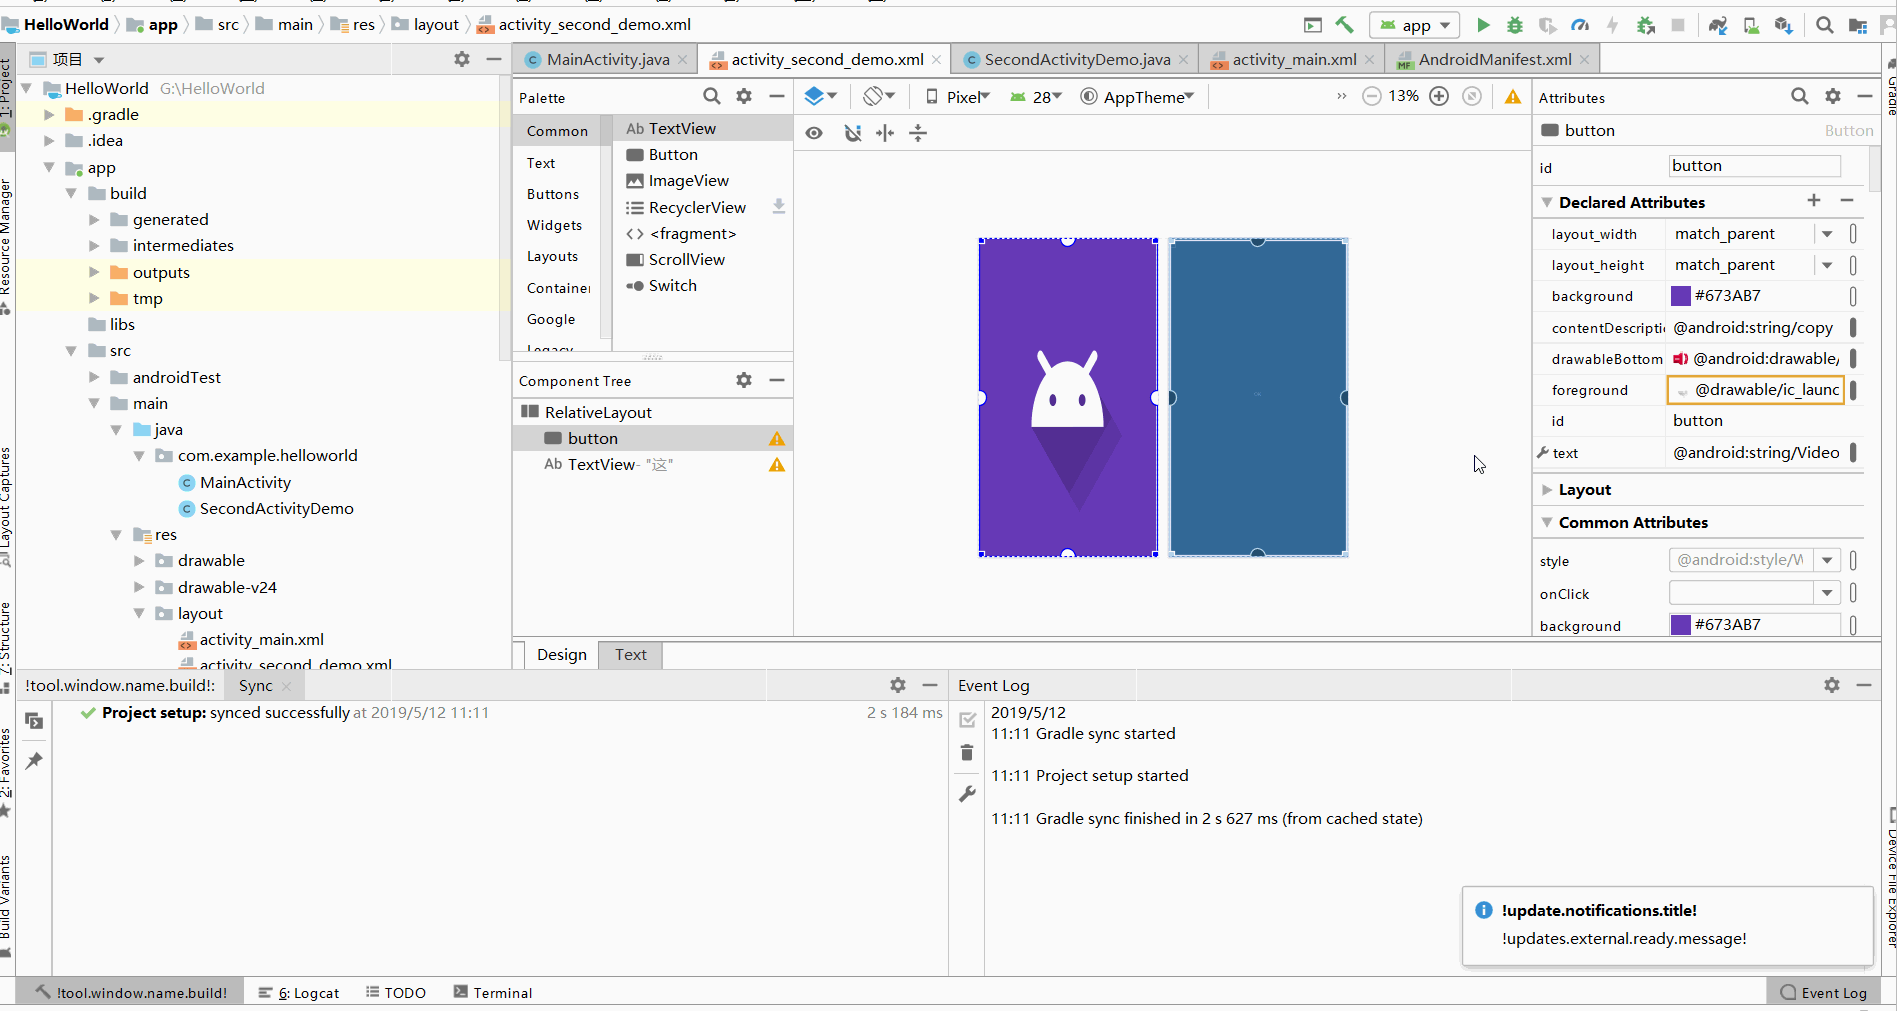Remove declared attribute with minus icon
Screen dimensions: 1897x1011
pos(1847,201)
